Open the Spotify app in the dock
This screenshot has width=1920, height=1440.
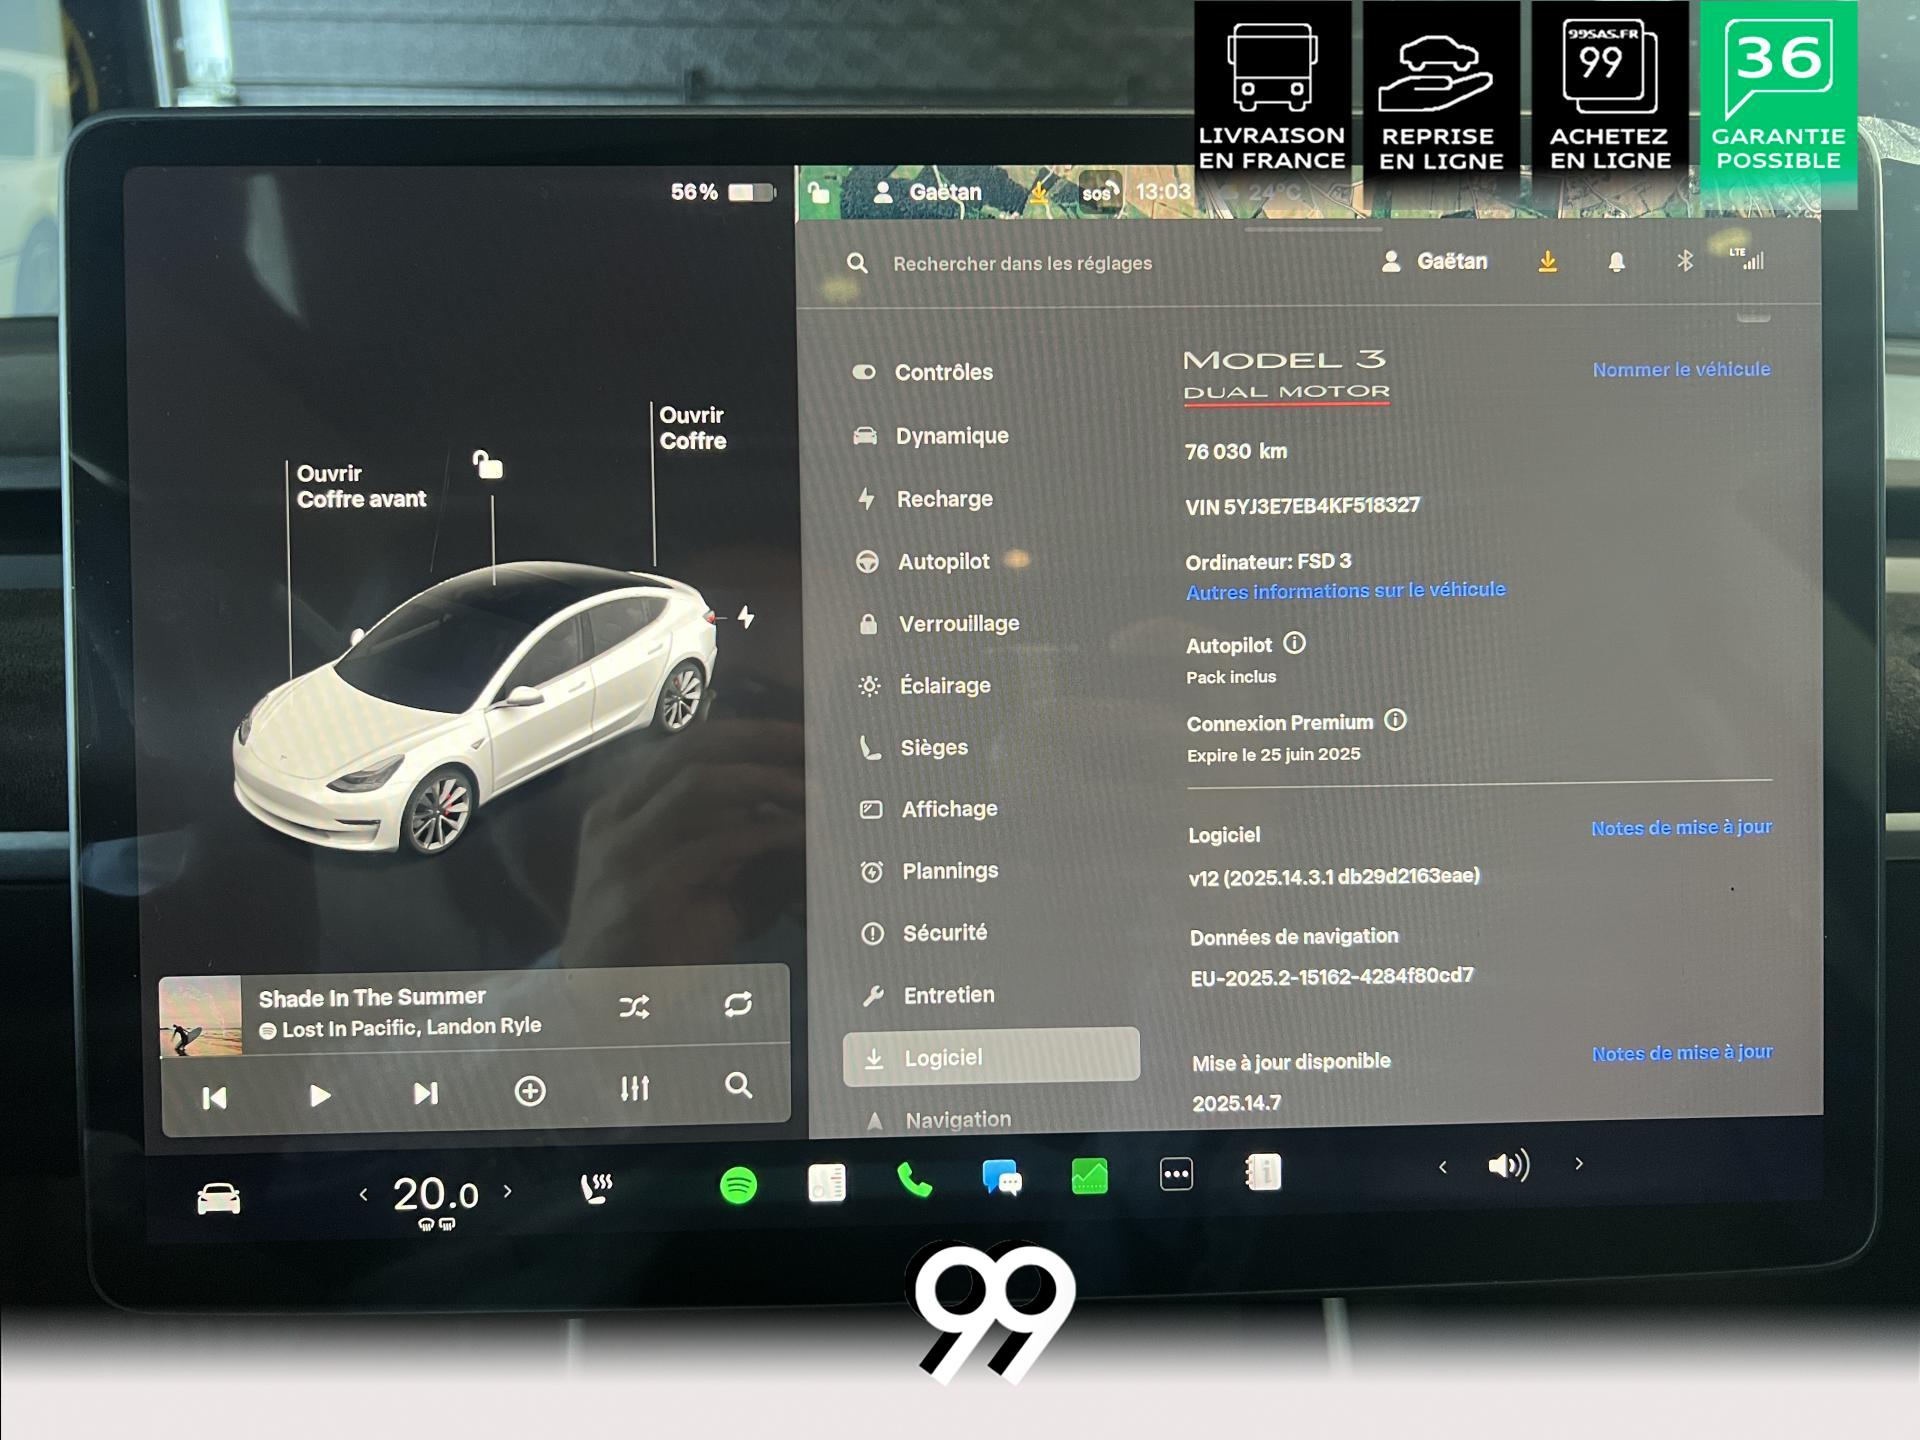click(x=738, y=1185)
